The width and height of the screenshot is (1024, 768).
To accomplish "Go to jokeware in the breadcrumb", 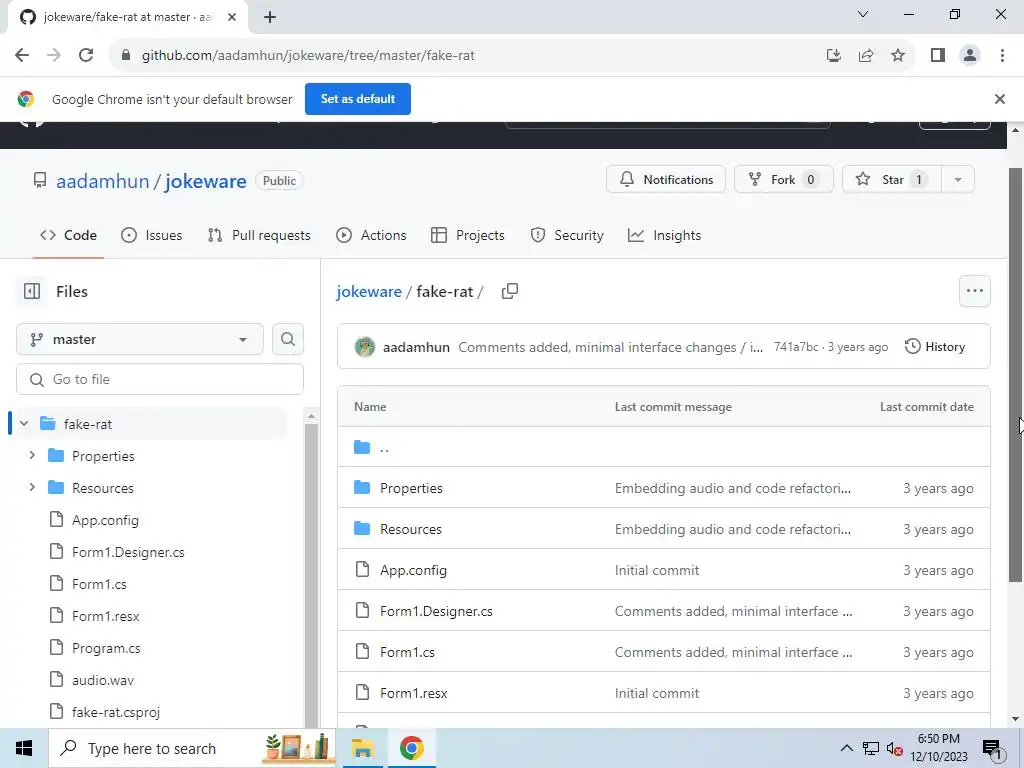I will coord(369,291).
